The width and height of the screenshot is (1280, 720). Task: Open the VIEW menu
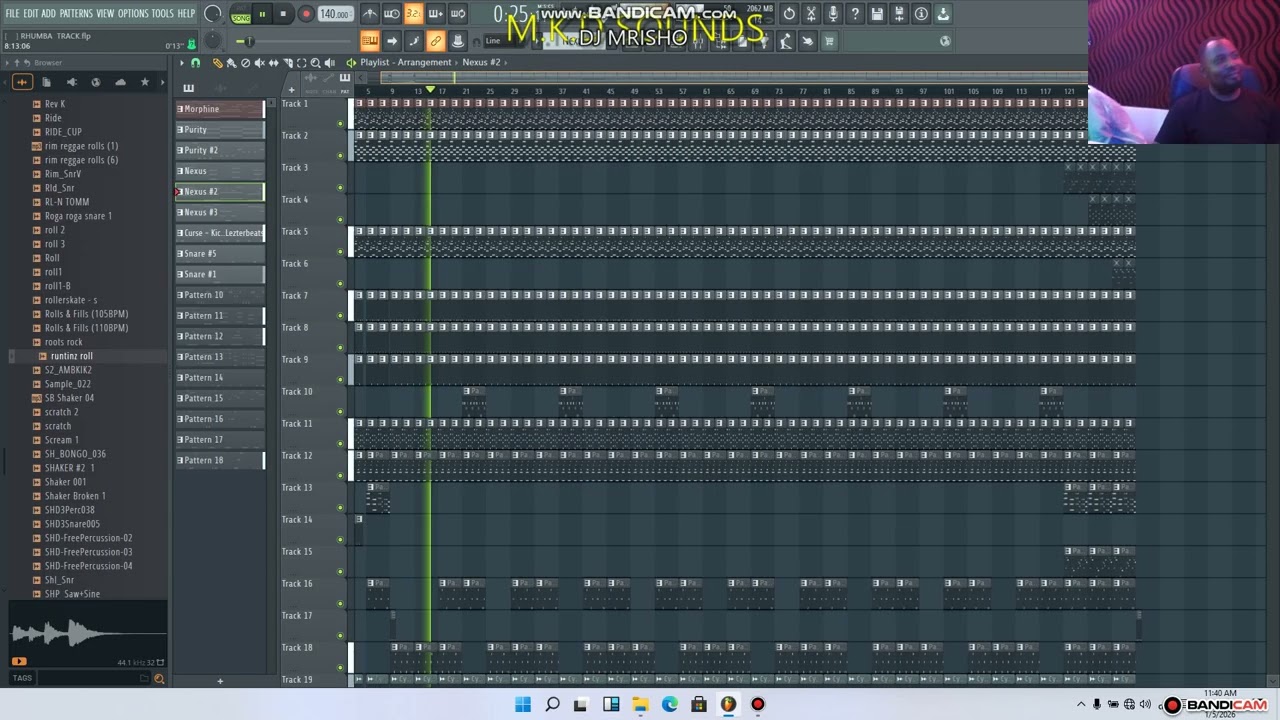point(105,14)
